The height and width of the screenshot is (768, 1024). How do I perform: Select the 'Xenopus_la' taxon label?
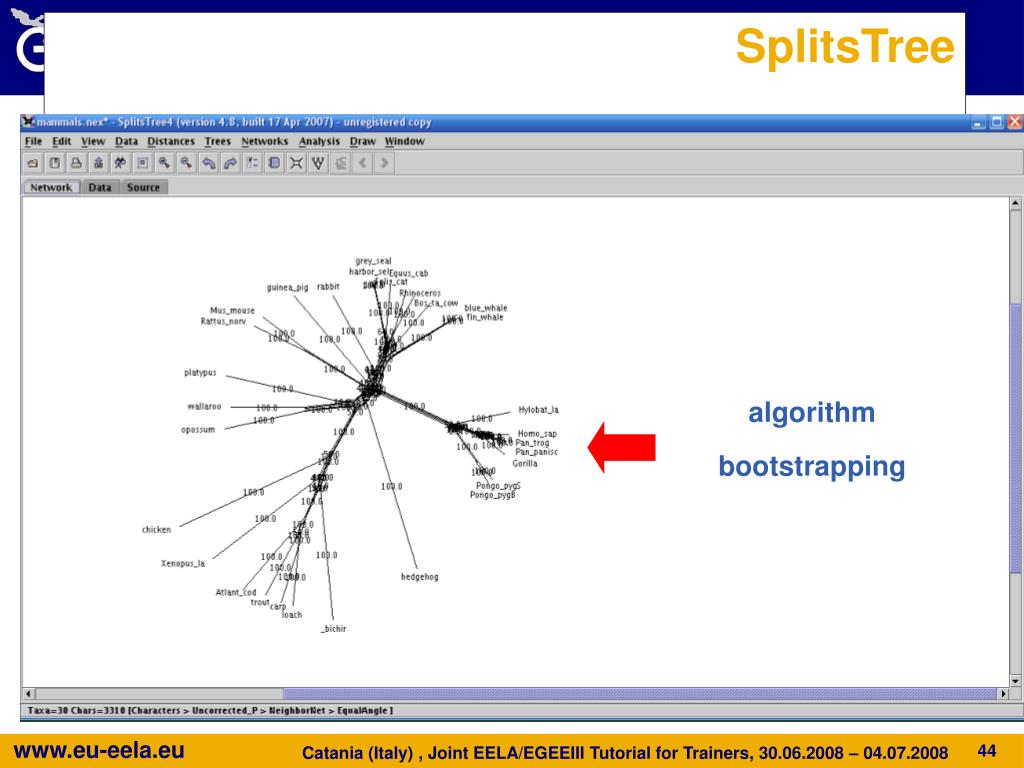[183, 563]
